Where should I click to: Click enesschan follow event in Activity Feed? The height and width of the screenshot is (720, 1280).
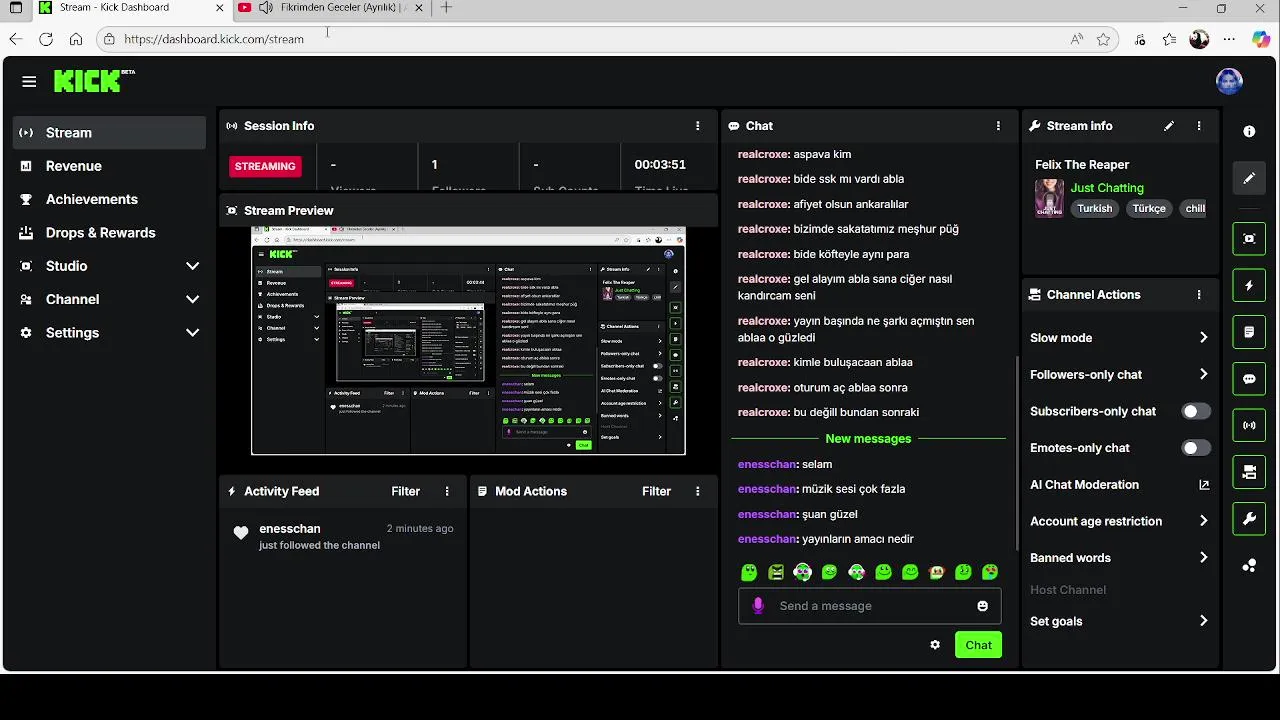pos(343,537)
